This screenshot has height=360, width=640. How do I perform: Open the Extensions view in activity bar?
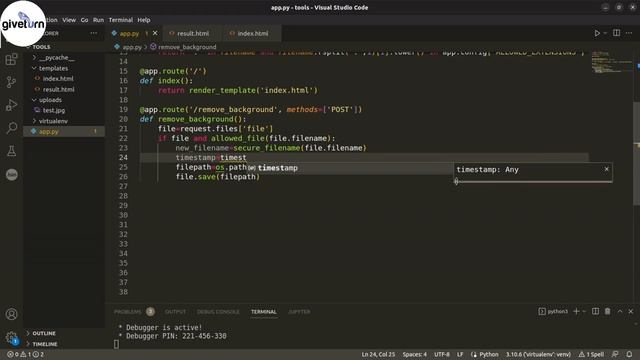(11, 60)
